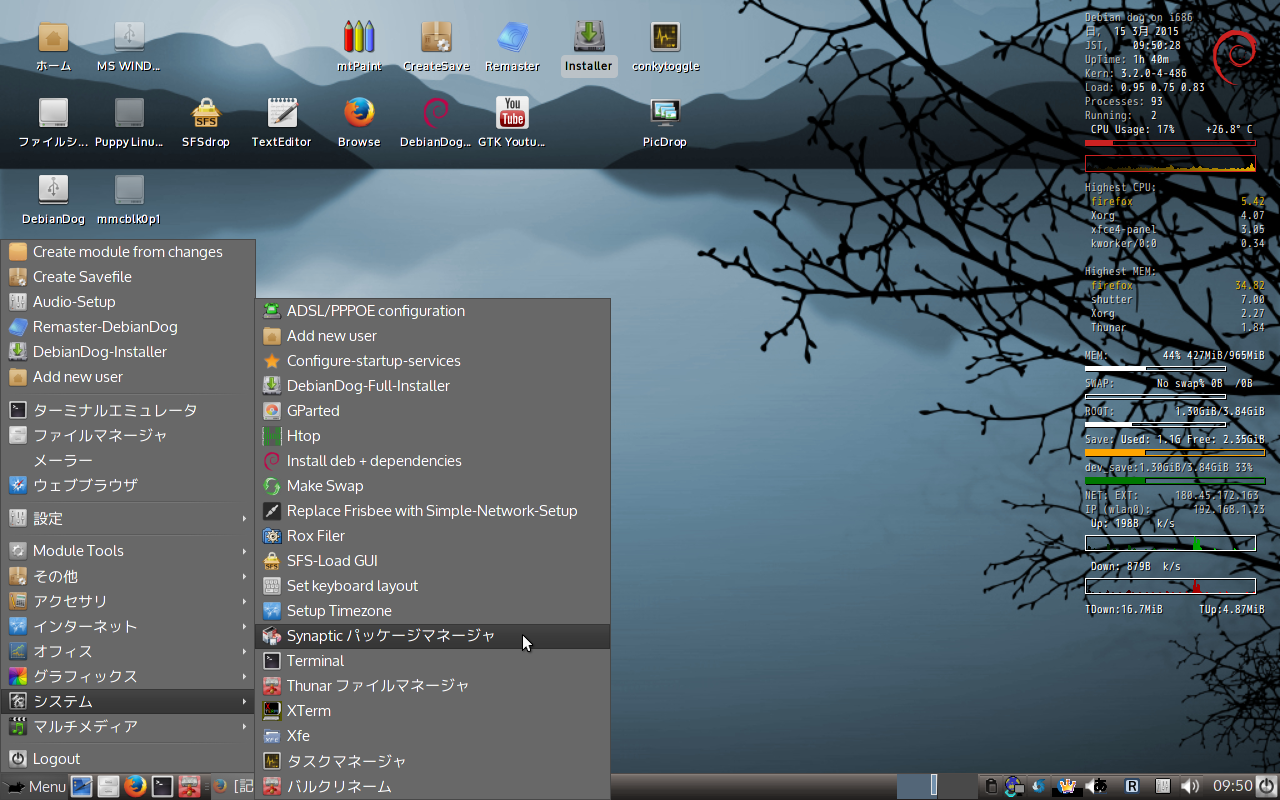
Task: Choose Install deb + dependencies
Action: [433, 461]
